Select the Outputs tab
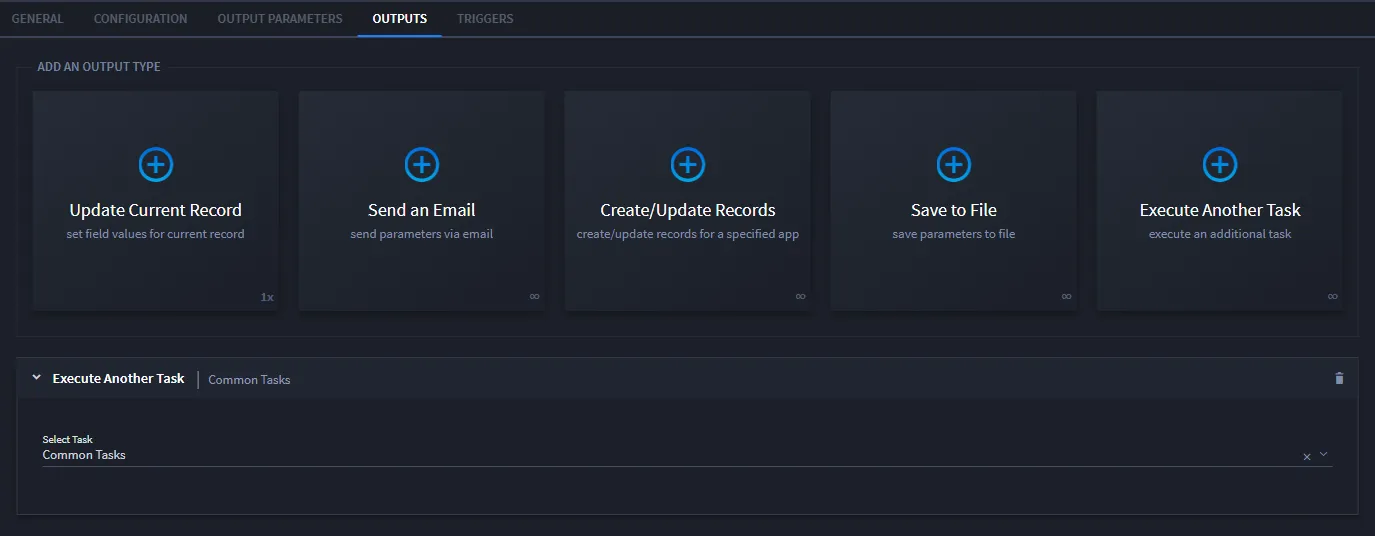 click(x=400, y=18)
